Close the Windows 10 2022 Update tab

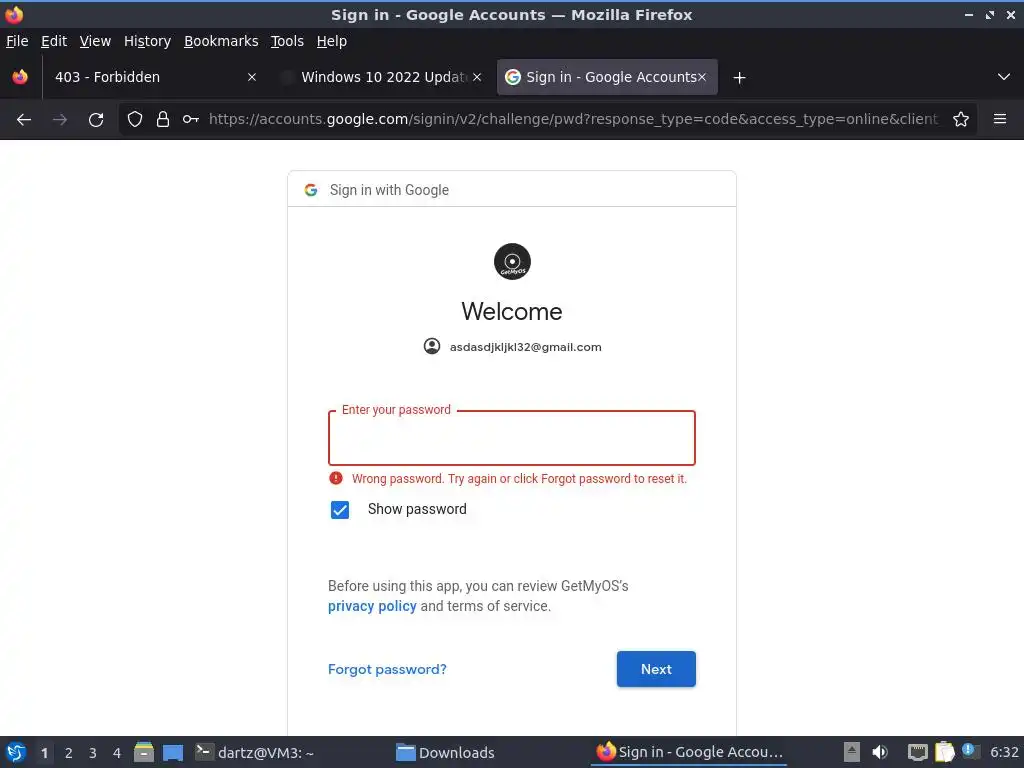pyautogui.click(x=477, y=77)
